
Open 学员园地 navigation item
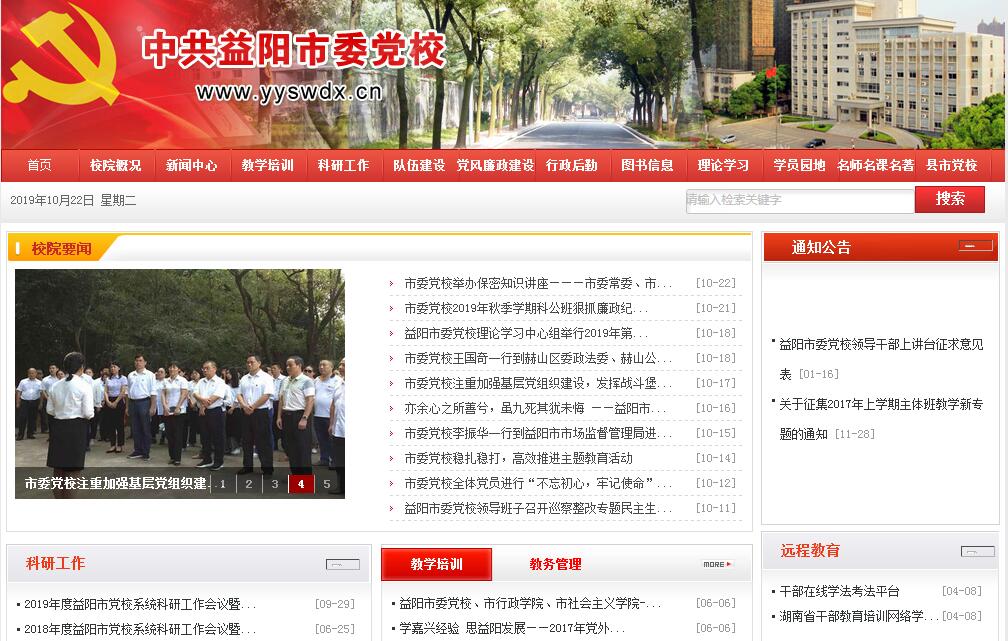click(799, 165)
